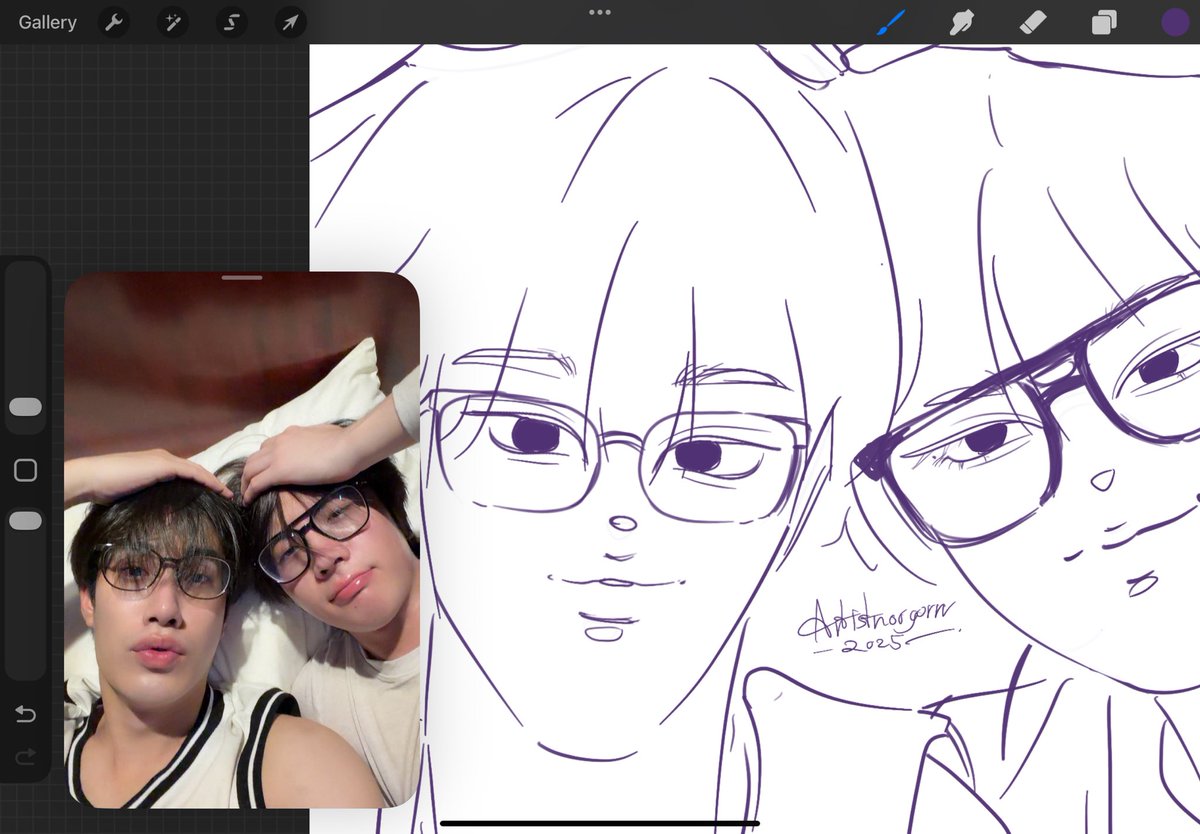Select the Eraser tool
The image size is (1200, 834).
tap(1033, 22)
